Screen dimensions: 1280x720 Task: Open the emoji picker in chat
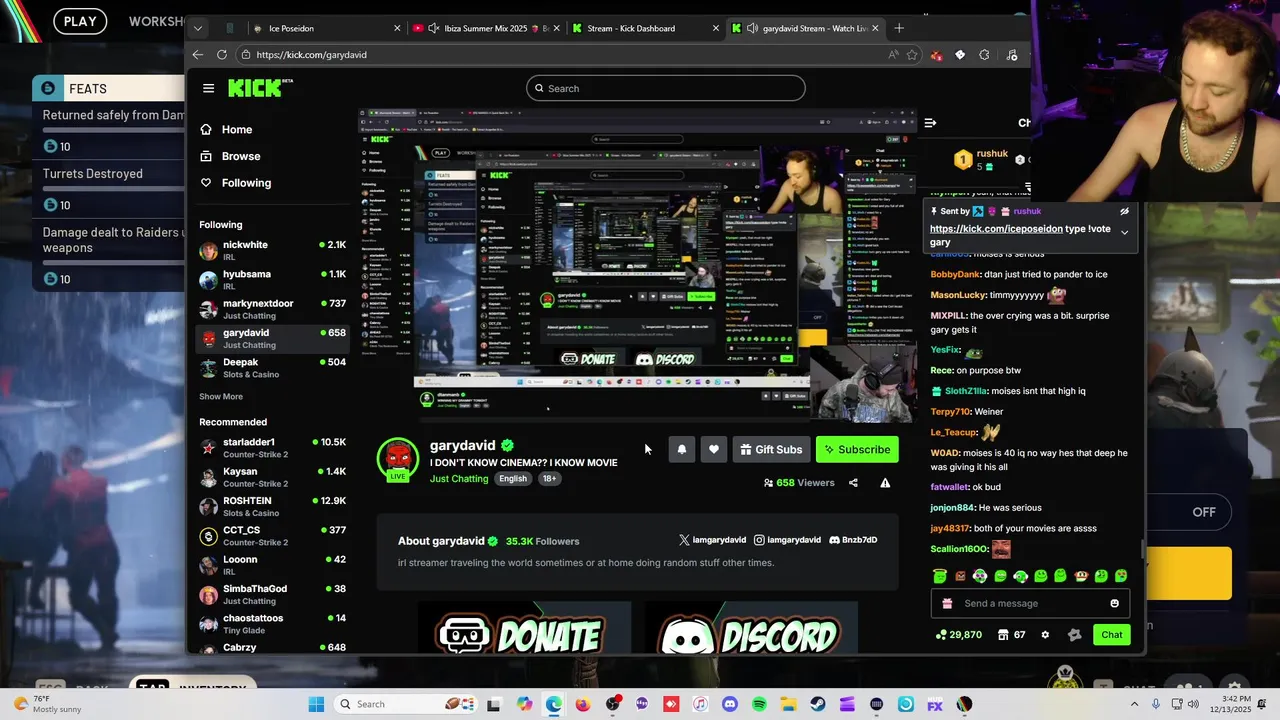[1115, 604]
